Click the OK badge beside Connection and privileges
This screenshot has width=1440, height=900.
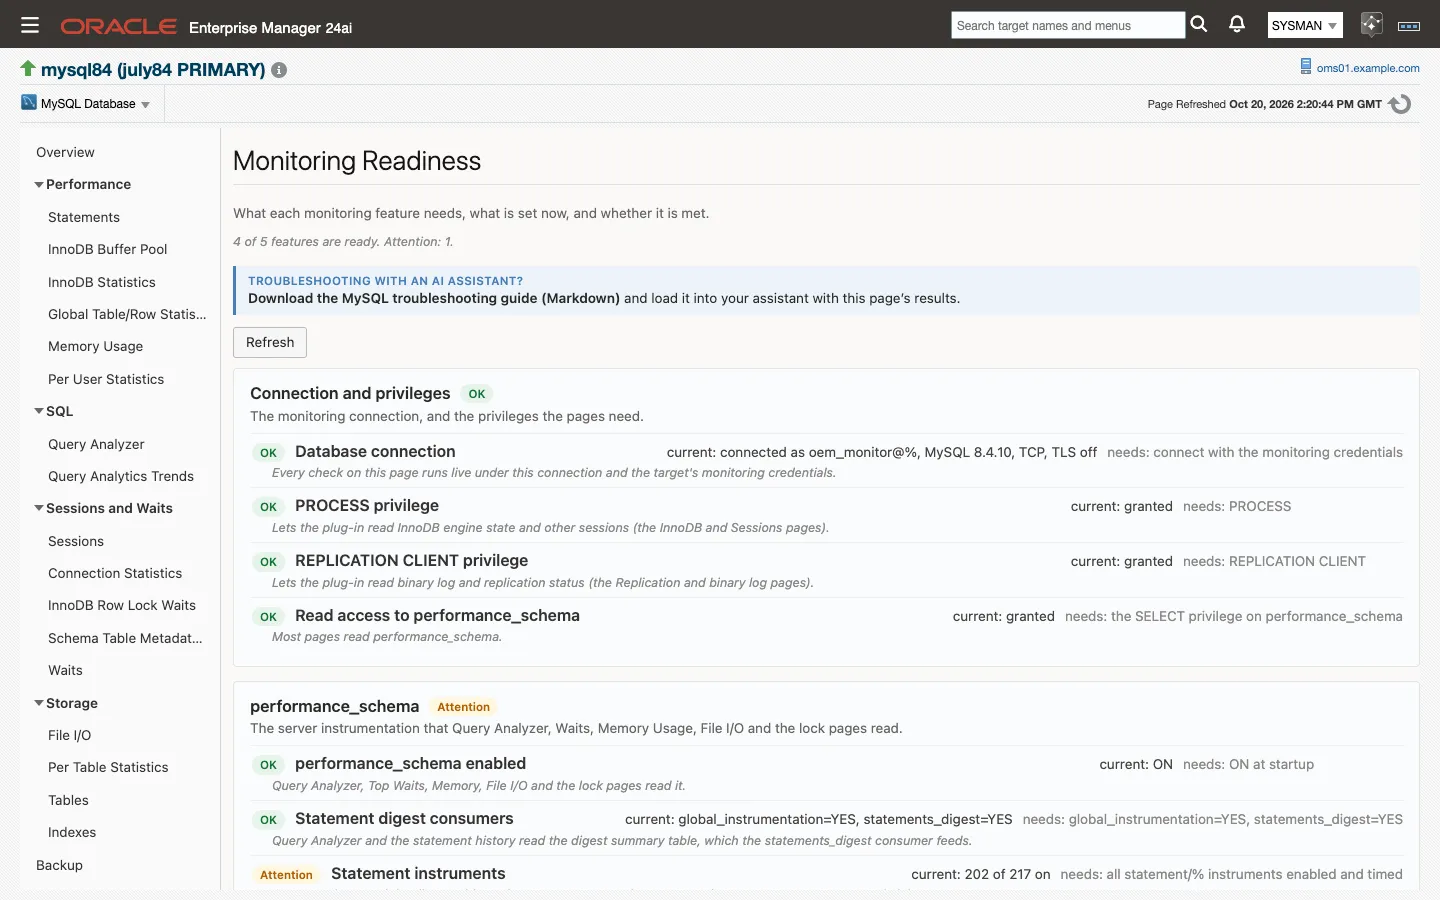477,394
